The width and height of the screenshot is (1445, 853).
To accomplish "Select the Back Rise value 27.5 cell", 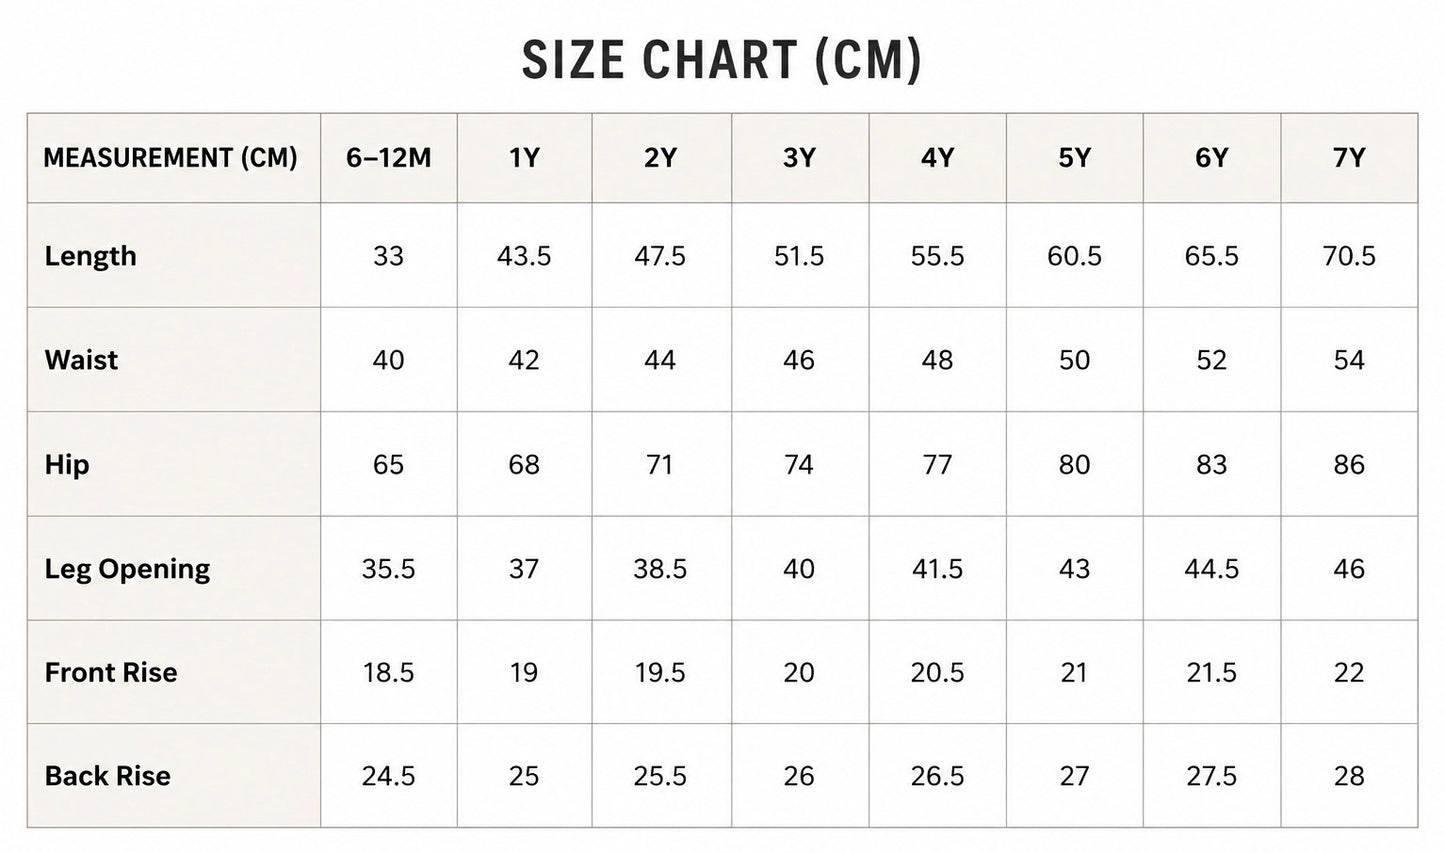I will (x=1212, y=776).
